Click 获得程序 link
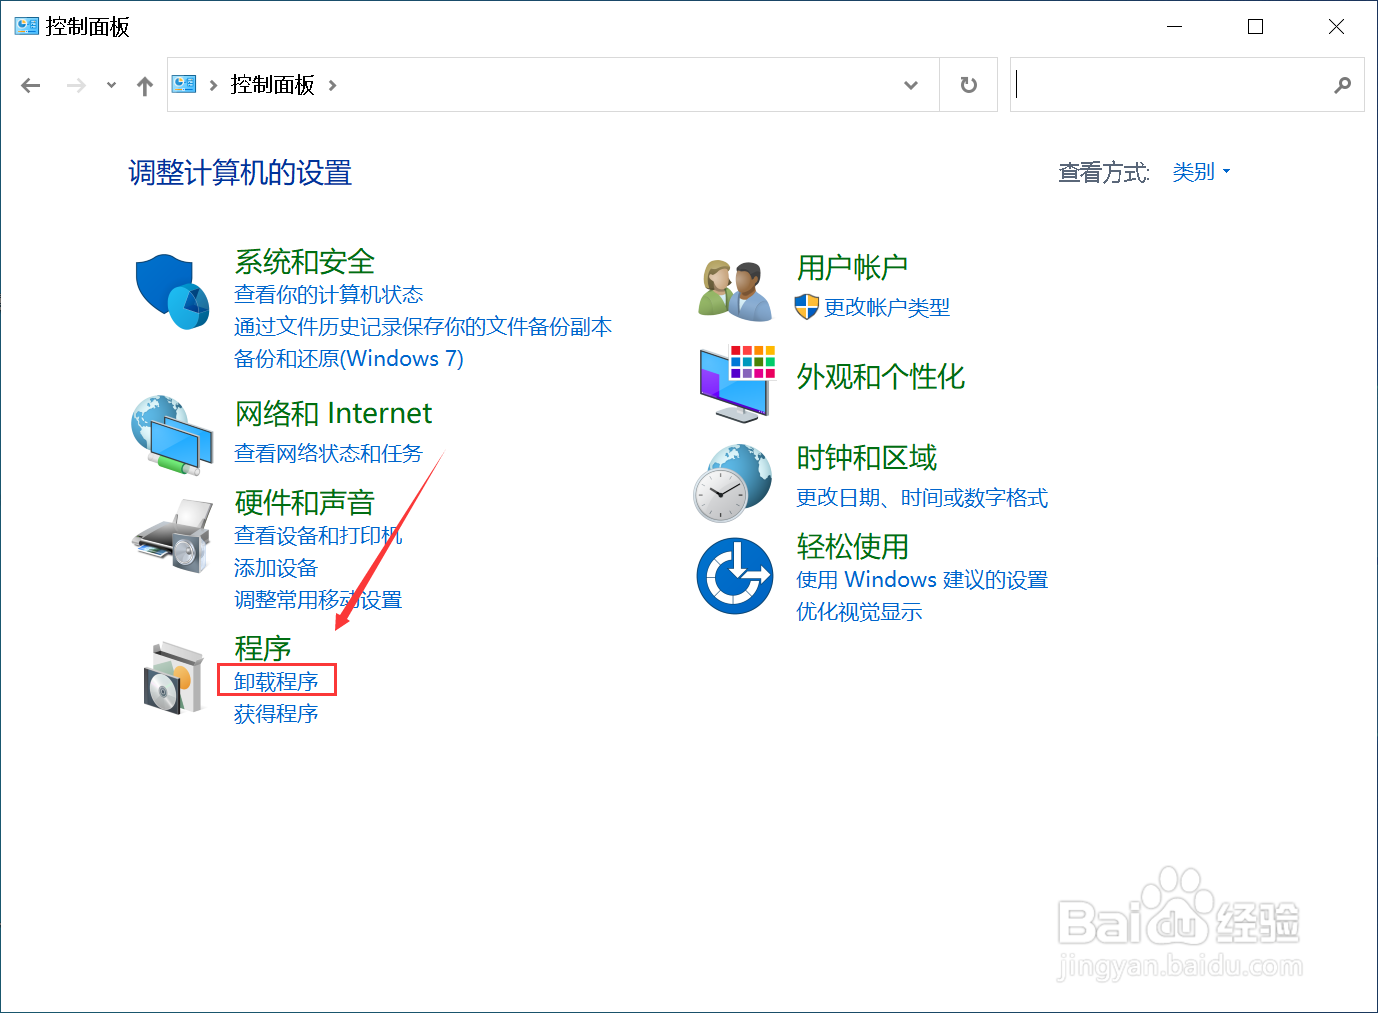Screen dimensions: 1378x1013 point(276,714)
